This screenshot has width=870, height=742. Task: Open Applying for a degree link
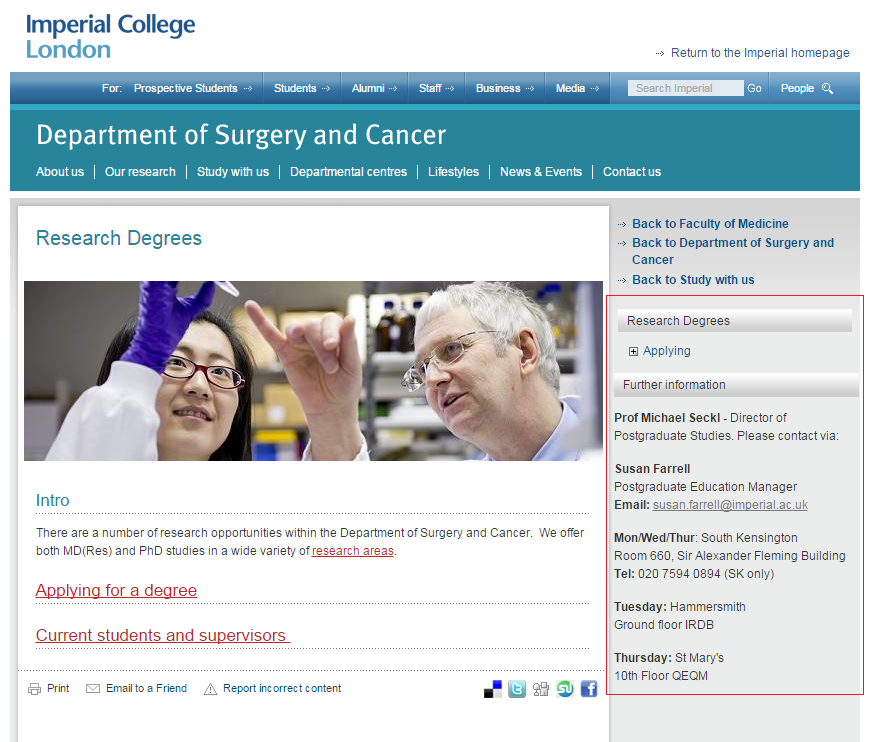click(116, 590)
